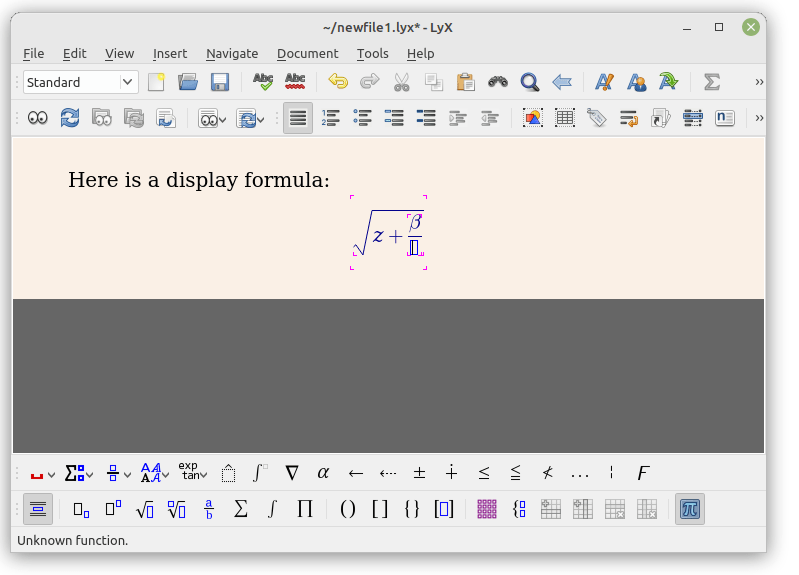
Task: Click the Save document icon
Action: (219, 83)
